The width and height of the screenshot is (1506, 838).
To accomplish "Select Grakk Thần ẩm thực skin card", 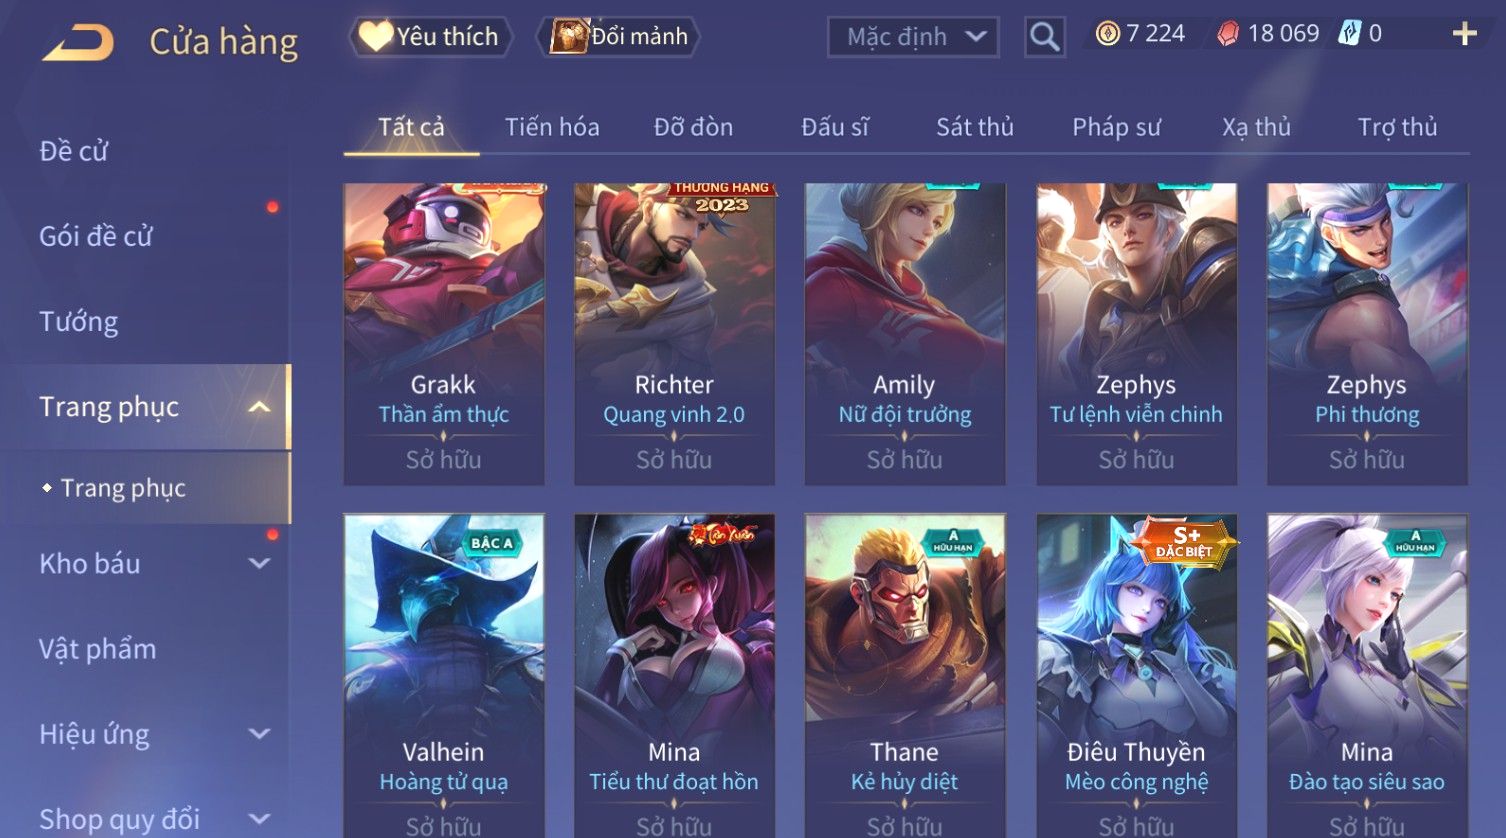I will pyautogui.click(x=444, y=334).
